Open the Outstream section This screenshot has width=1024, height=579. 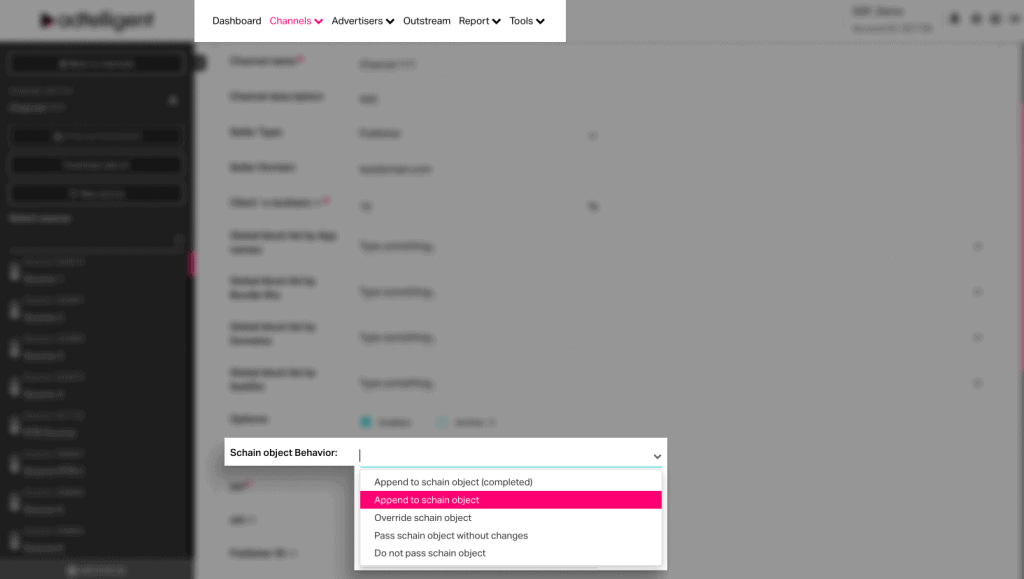pos(427,21)
